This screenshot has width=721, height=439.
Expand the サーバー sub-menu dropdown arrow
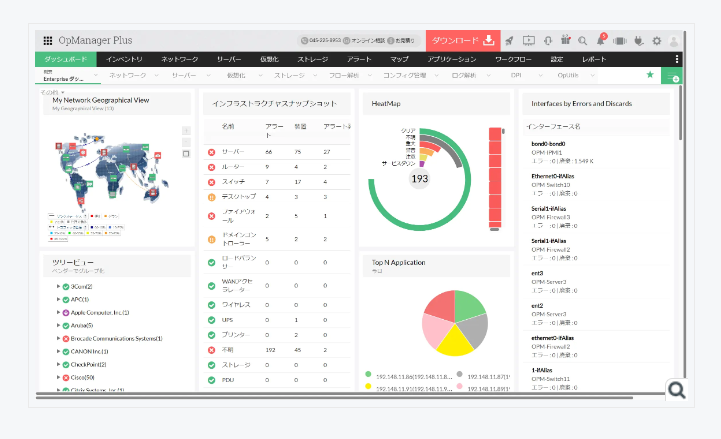pyautogui.click(x=208, y=75)
